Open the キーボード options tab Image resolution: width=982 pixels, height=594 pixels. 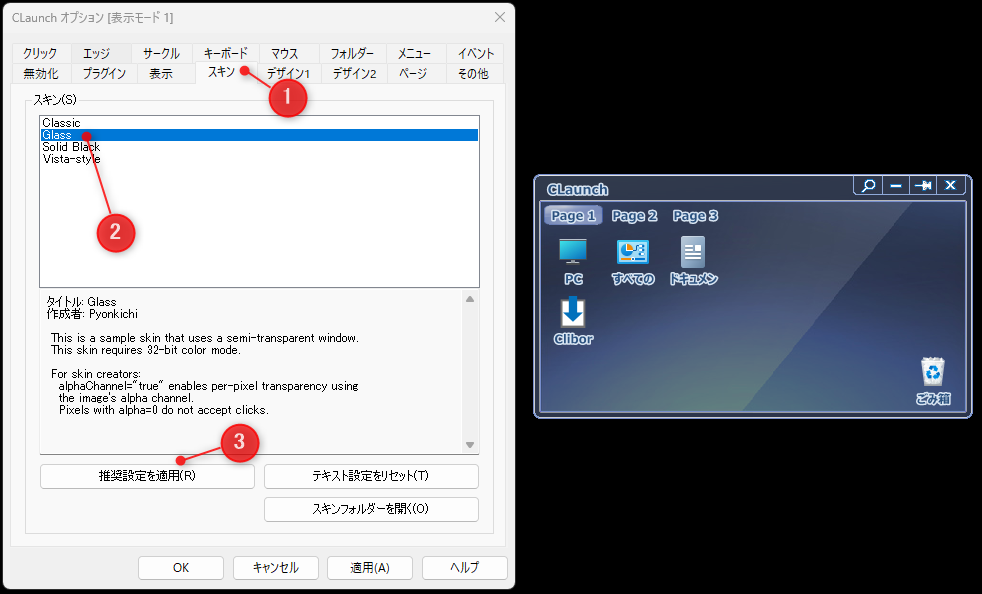tap(225, 53)
